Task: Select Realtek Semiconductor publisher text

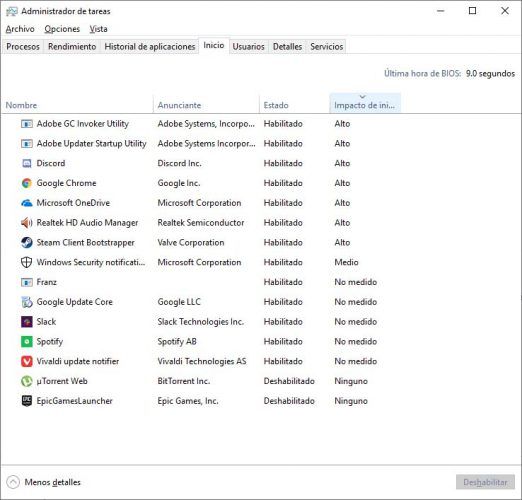Action: click(x=201, y=223)
